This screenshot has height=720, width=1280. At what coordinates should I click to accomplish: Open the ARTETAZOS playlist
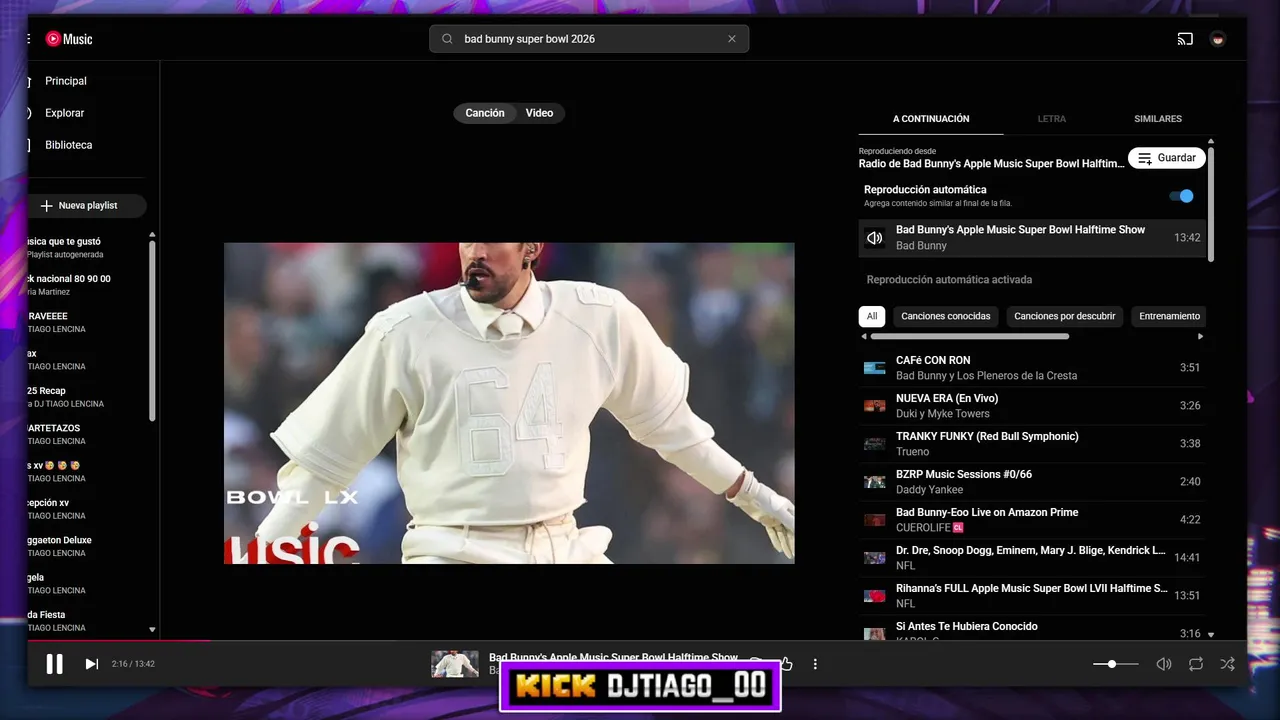coord(87,434)
